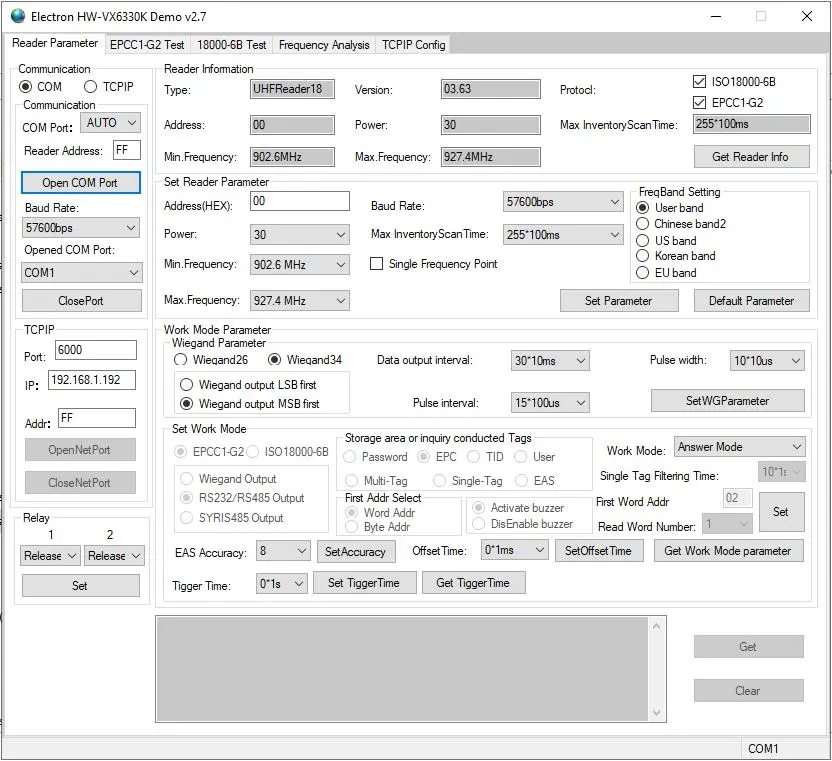Viewport: 832px width, 761px height.
Task: Click the SetWGParameter button
Action: click(x=727, y=401)
